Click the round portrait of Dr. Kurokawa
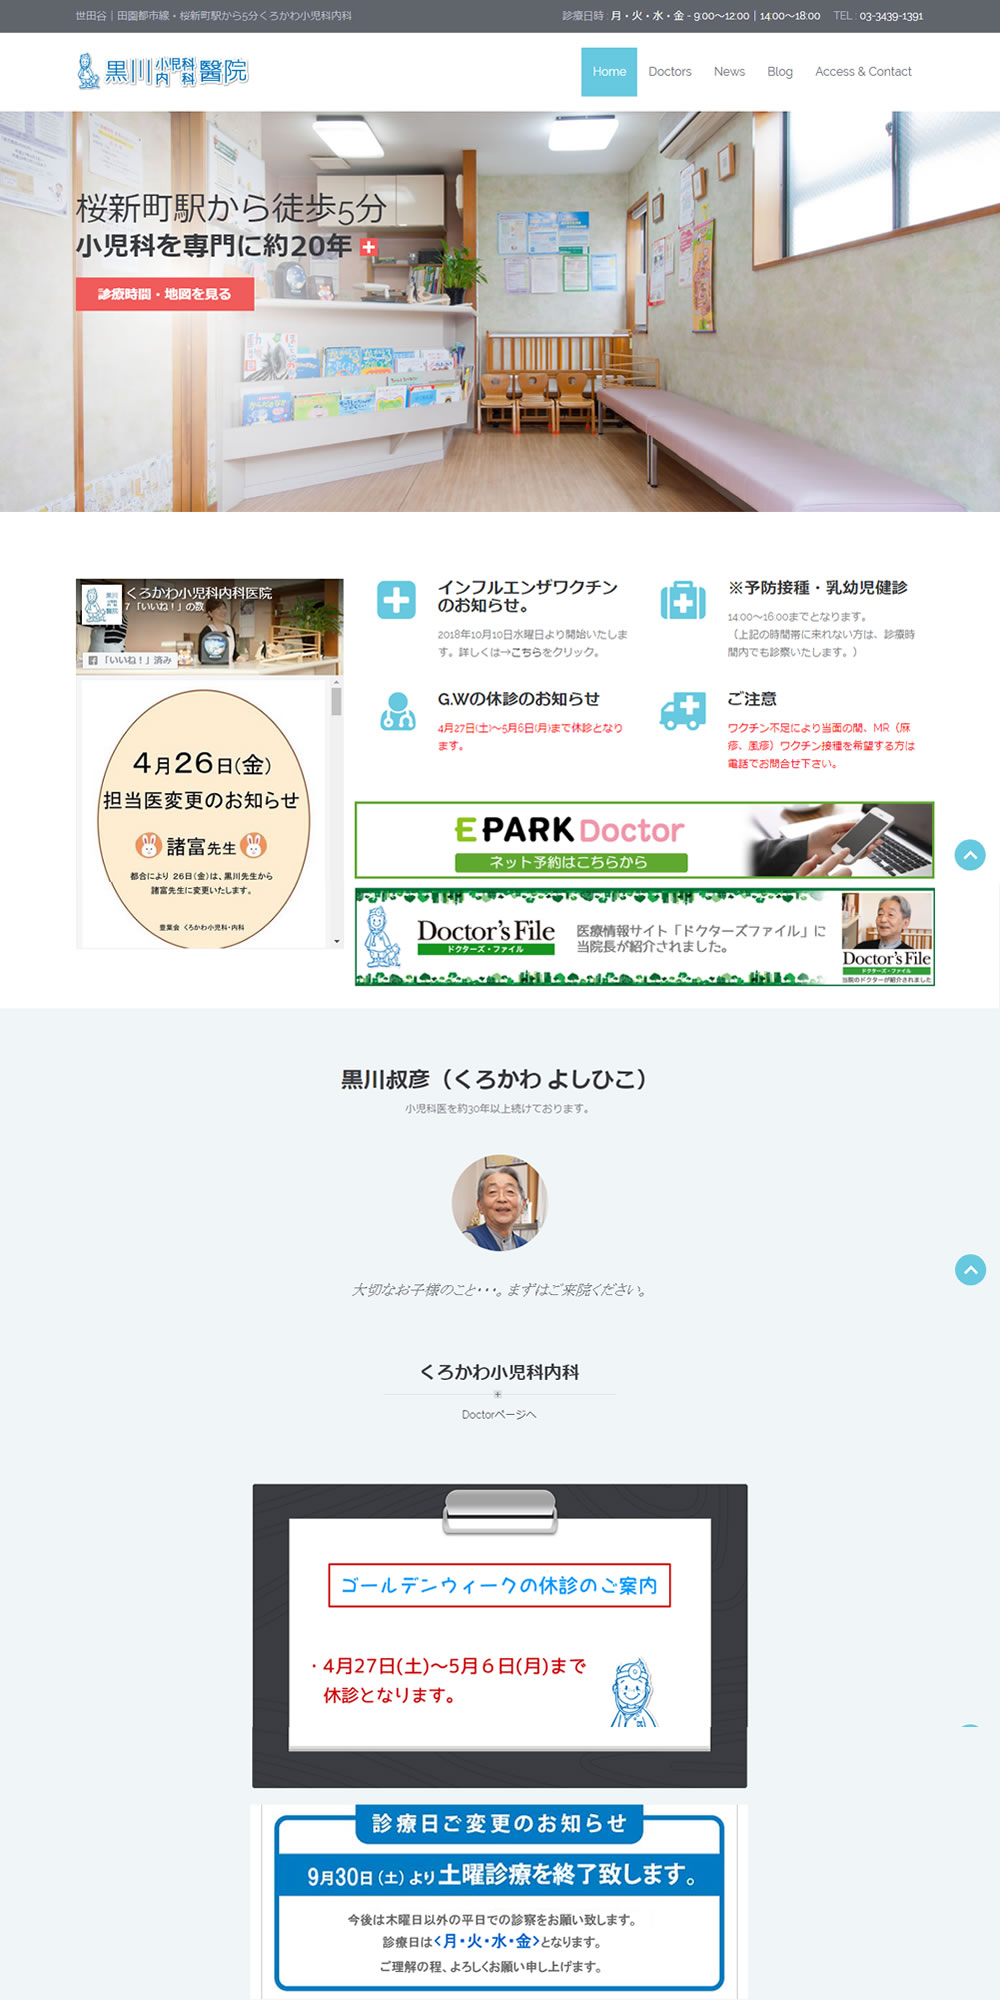 (500, 1203)
